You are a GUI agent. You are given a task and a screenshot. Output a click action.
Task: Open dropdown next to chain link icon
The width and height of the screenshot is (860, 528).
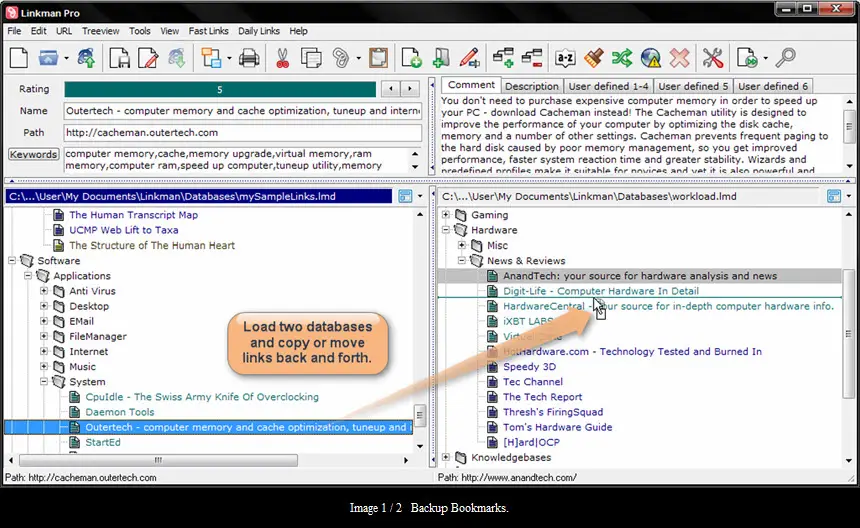click(x=358, y=58)
